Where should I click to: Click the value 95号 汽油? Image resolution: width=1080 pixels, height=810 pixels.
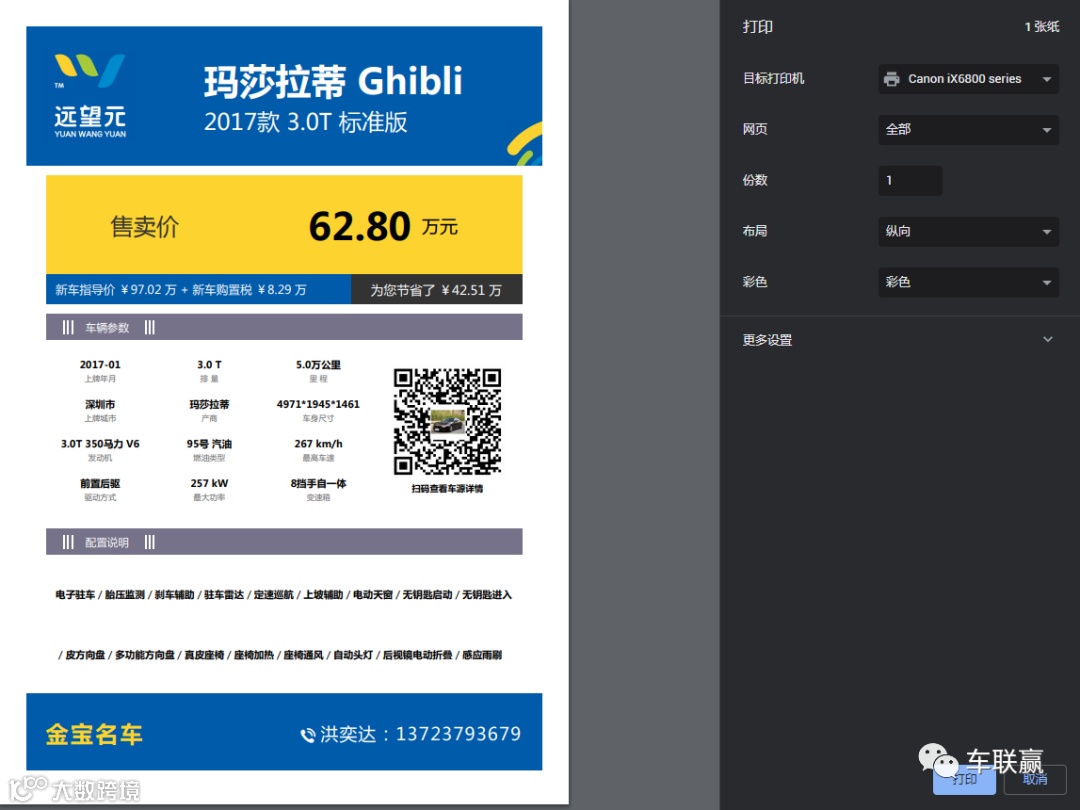(x=209, y=444)
